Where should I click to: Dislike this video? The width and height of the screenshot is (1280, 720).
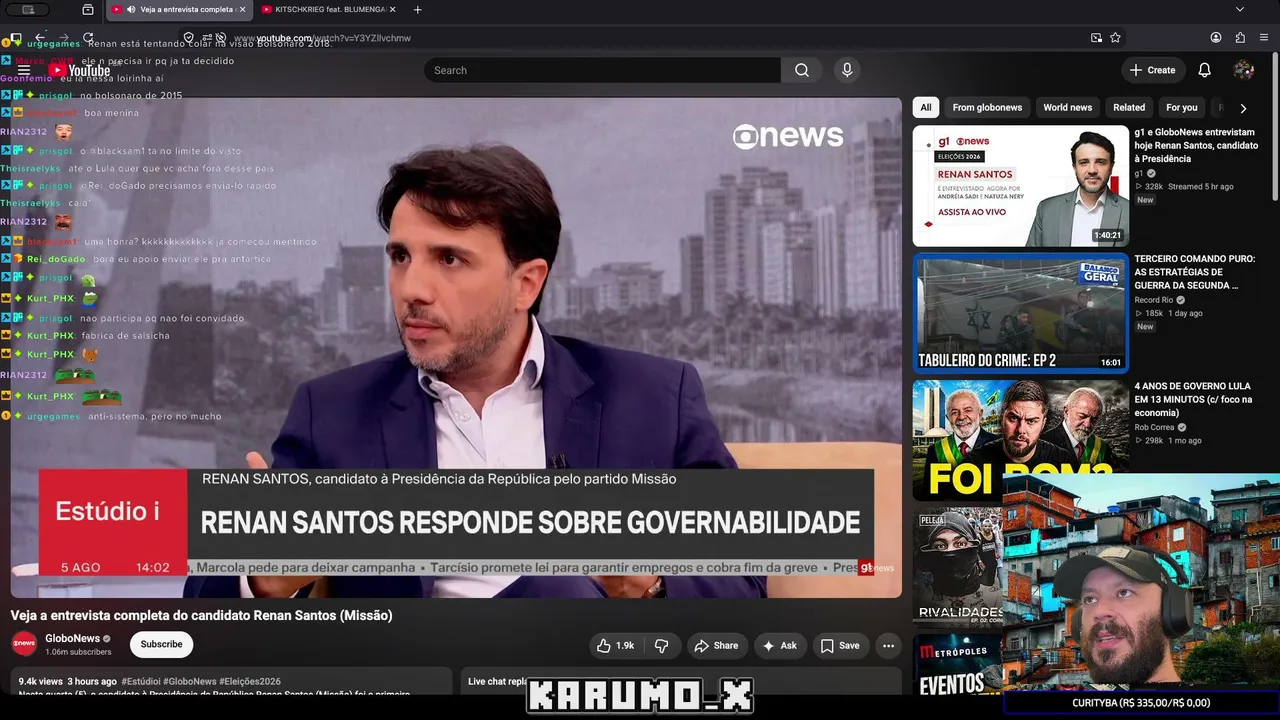[x=662, y=646]
